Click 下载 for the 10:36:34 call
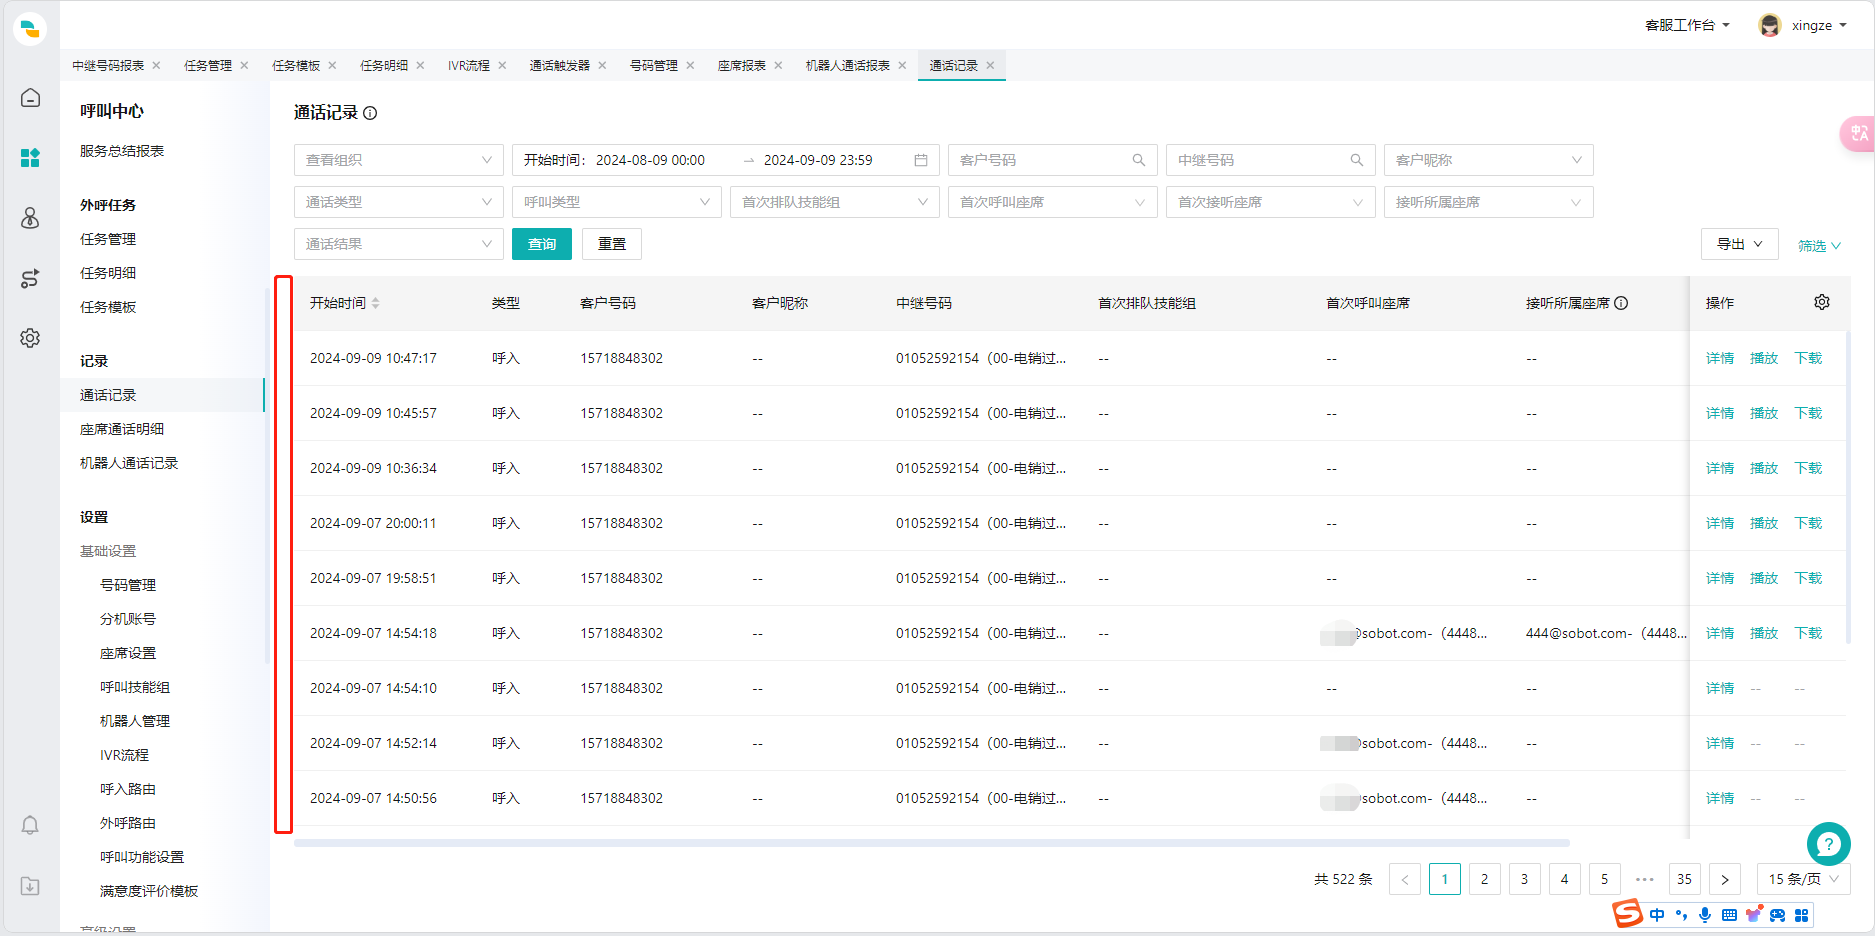The width and height of the screenshot is (1875, 936). coord(1808,468)
